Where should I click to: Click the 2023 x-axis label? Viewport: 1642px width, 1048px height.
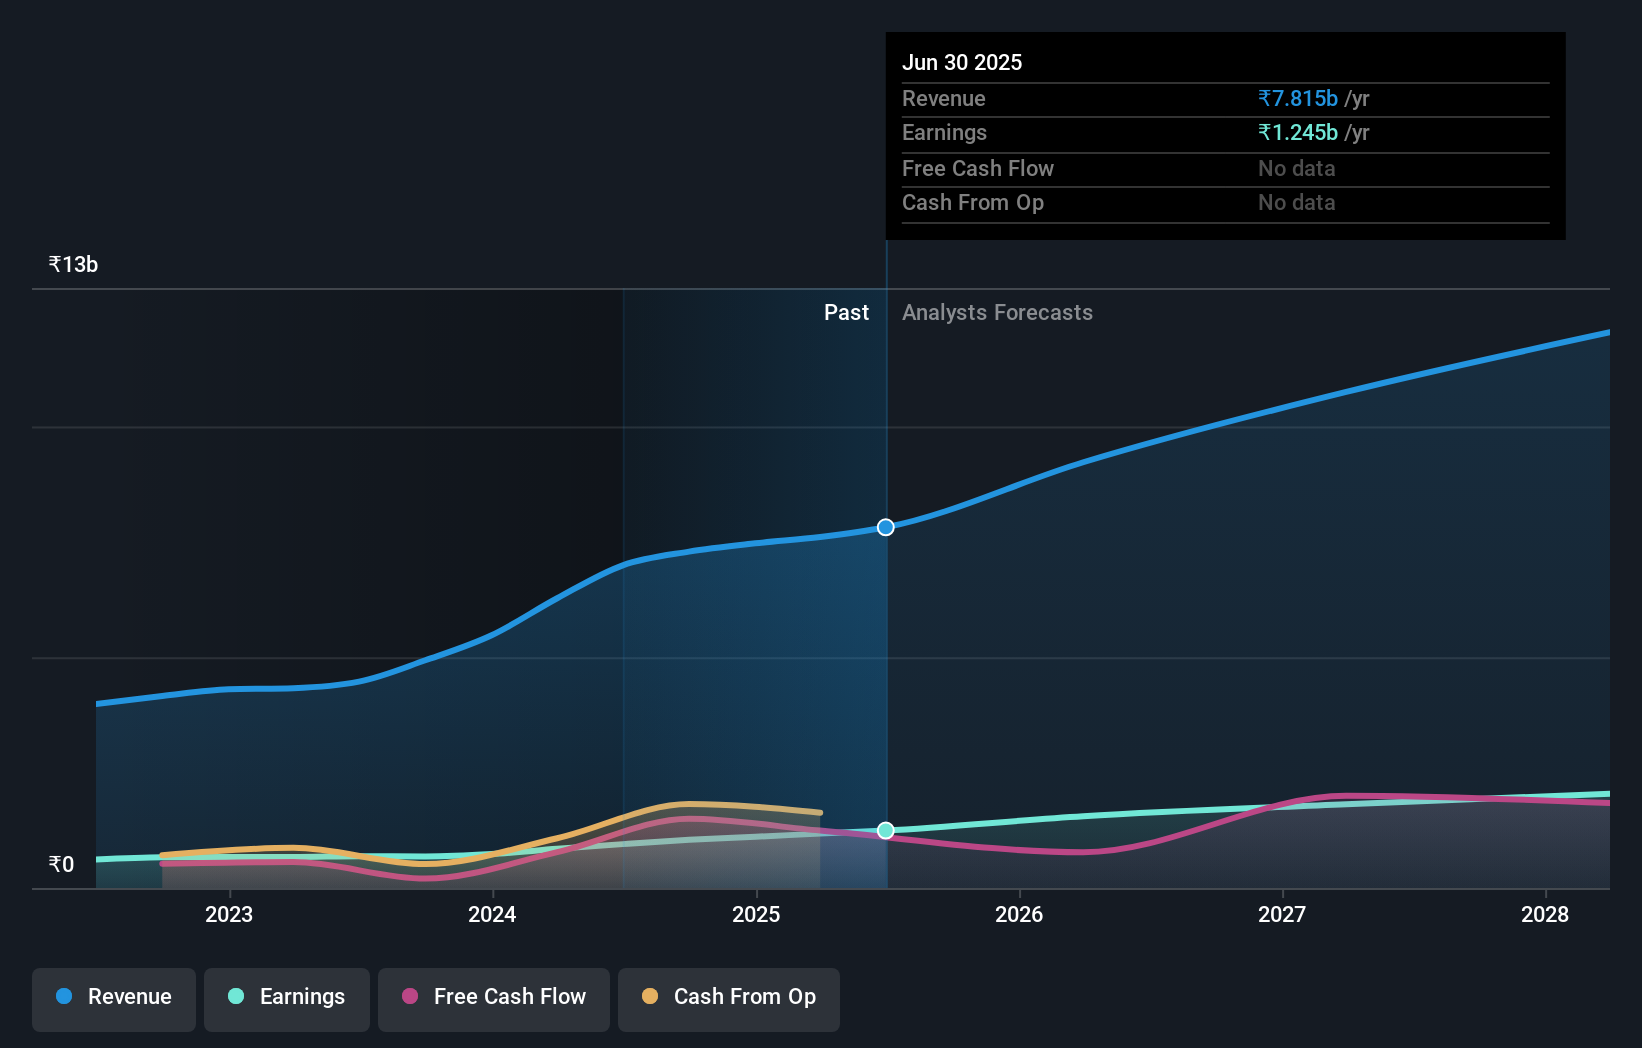[x=229, y=914]
